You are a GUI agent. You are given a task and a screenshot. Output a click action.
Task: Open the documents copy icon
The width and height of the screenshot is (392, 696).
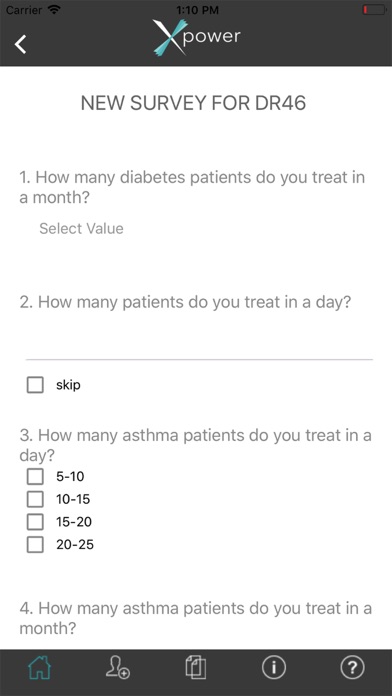196,667
